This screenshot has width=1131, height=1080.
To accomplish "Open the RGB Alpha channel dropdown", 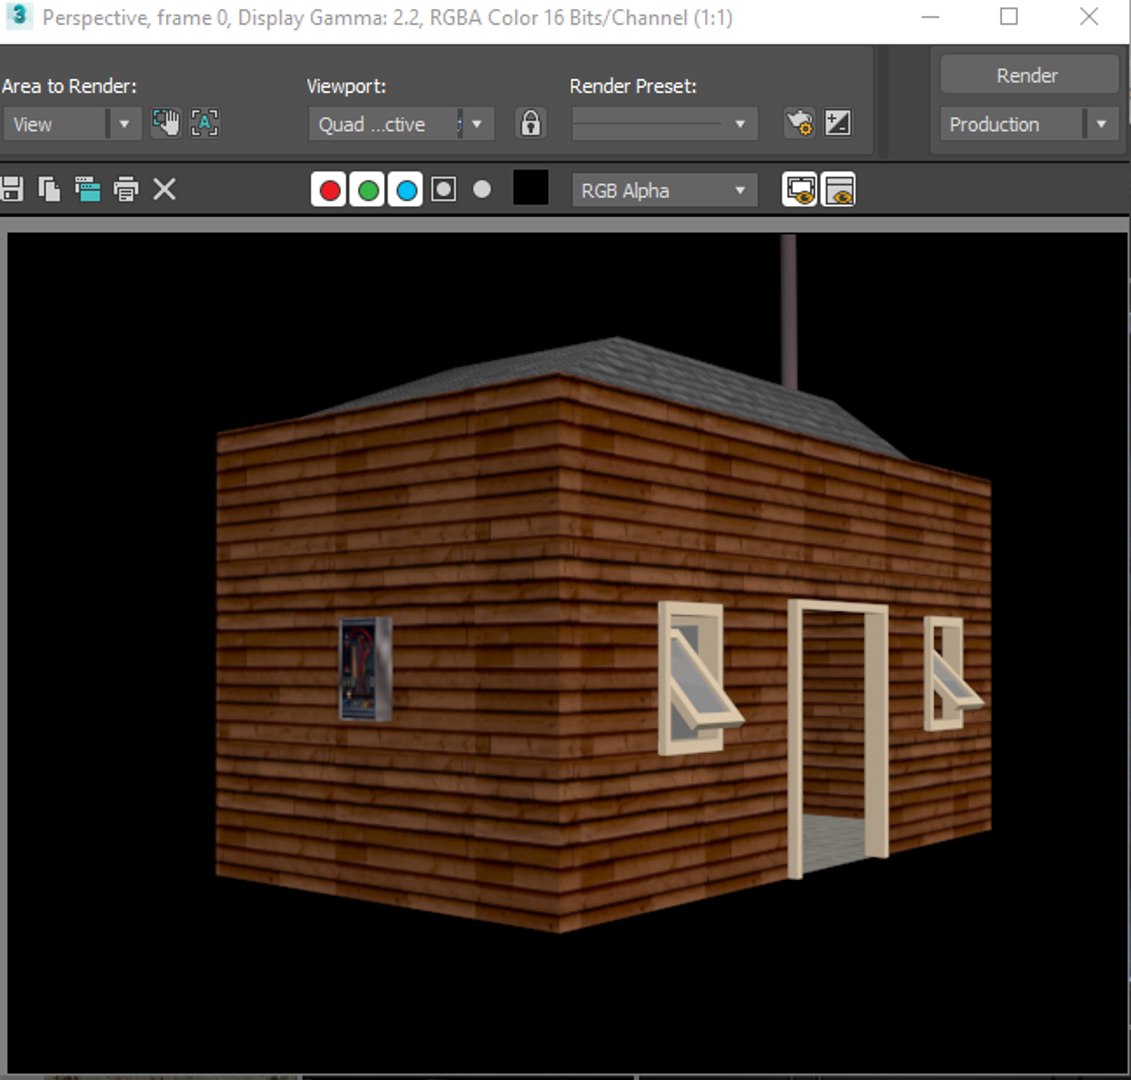I will coord(664,190).
